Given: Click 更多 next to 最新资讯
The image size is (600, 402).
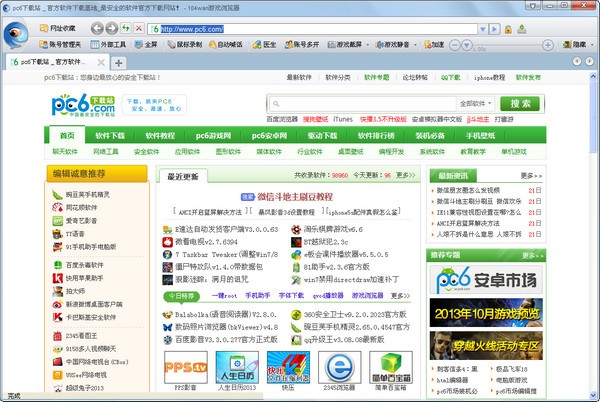Looking at the screenshot, I should click(x=531, y=176).
